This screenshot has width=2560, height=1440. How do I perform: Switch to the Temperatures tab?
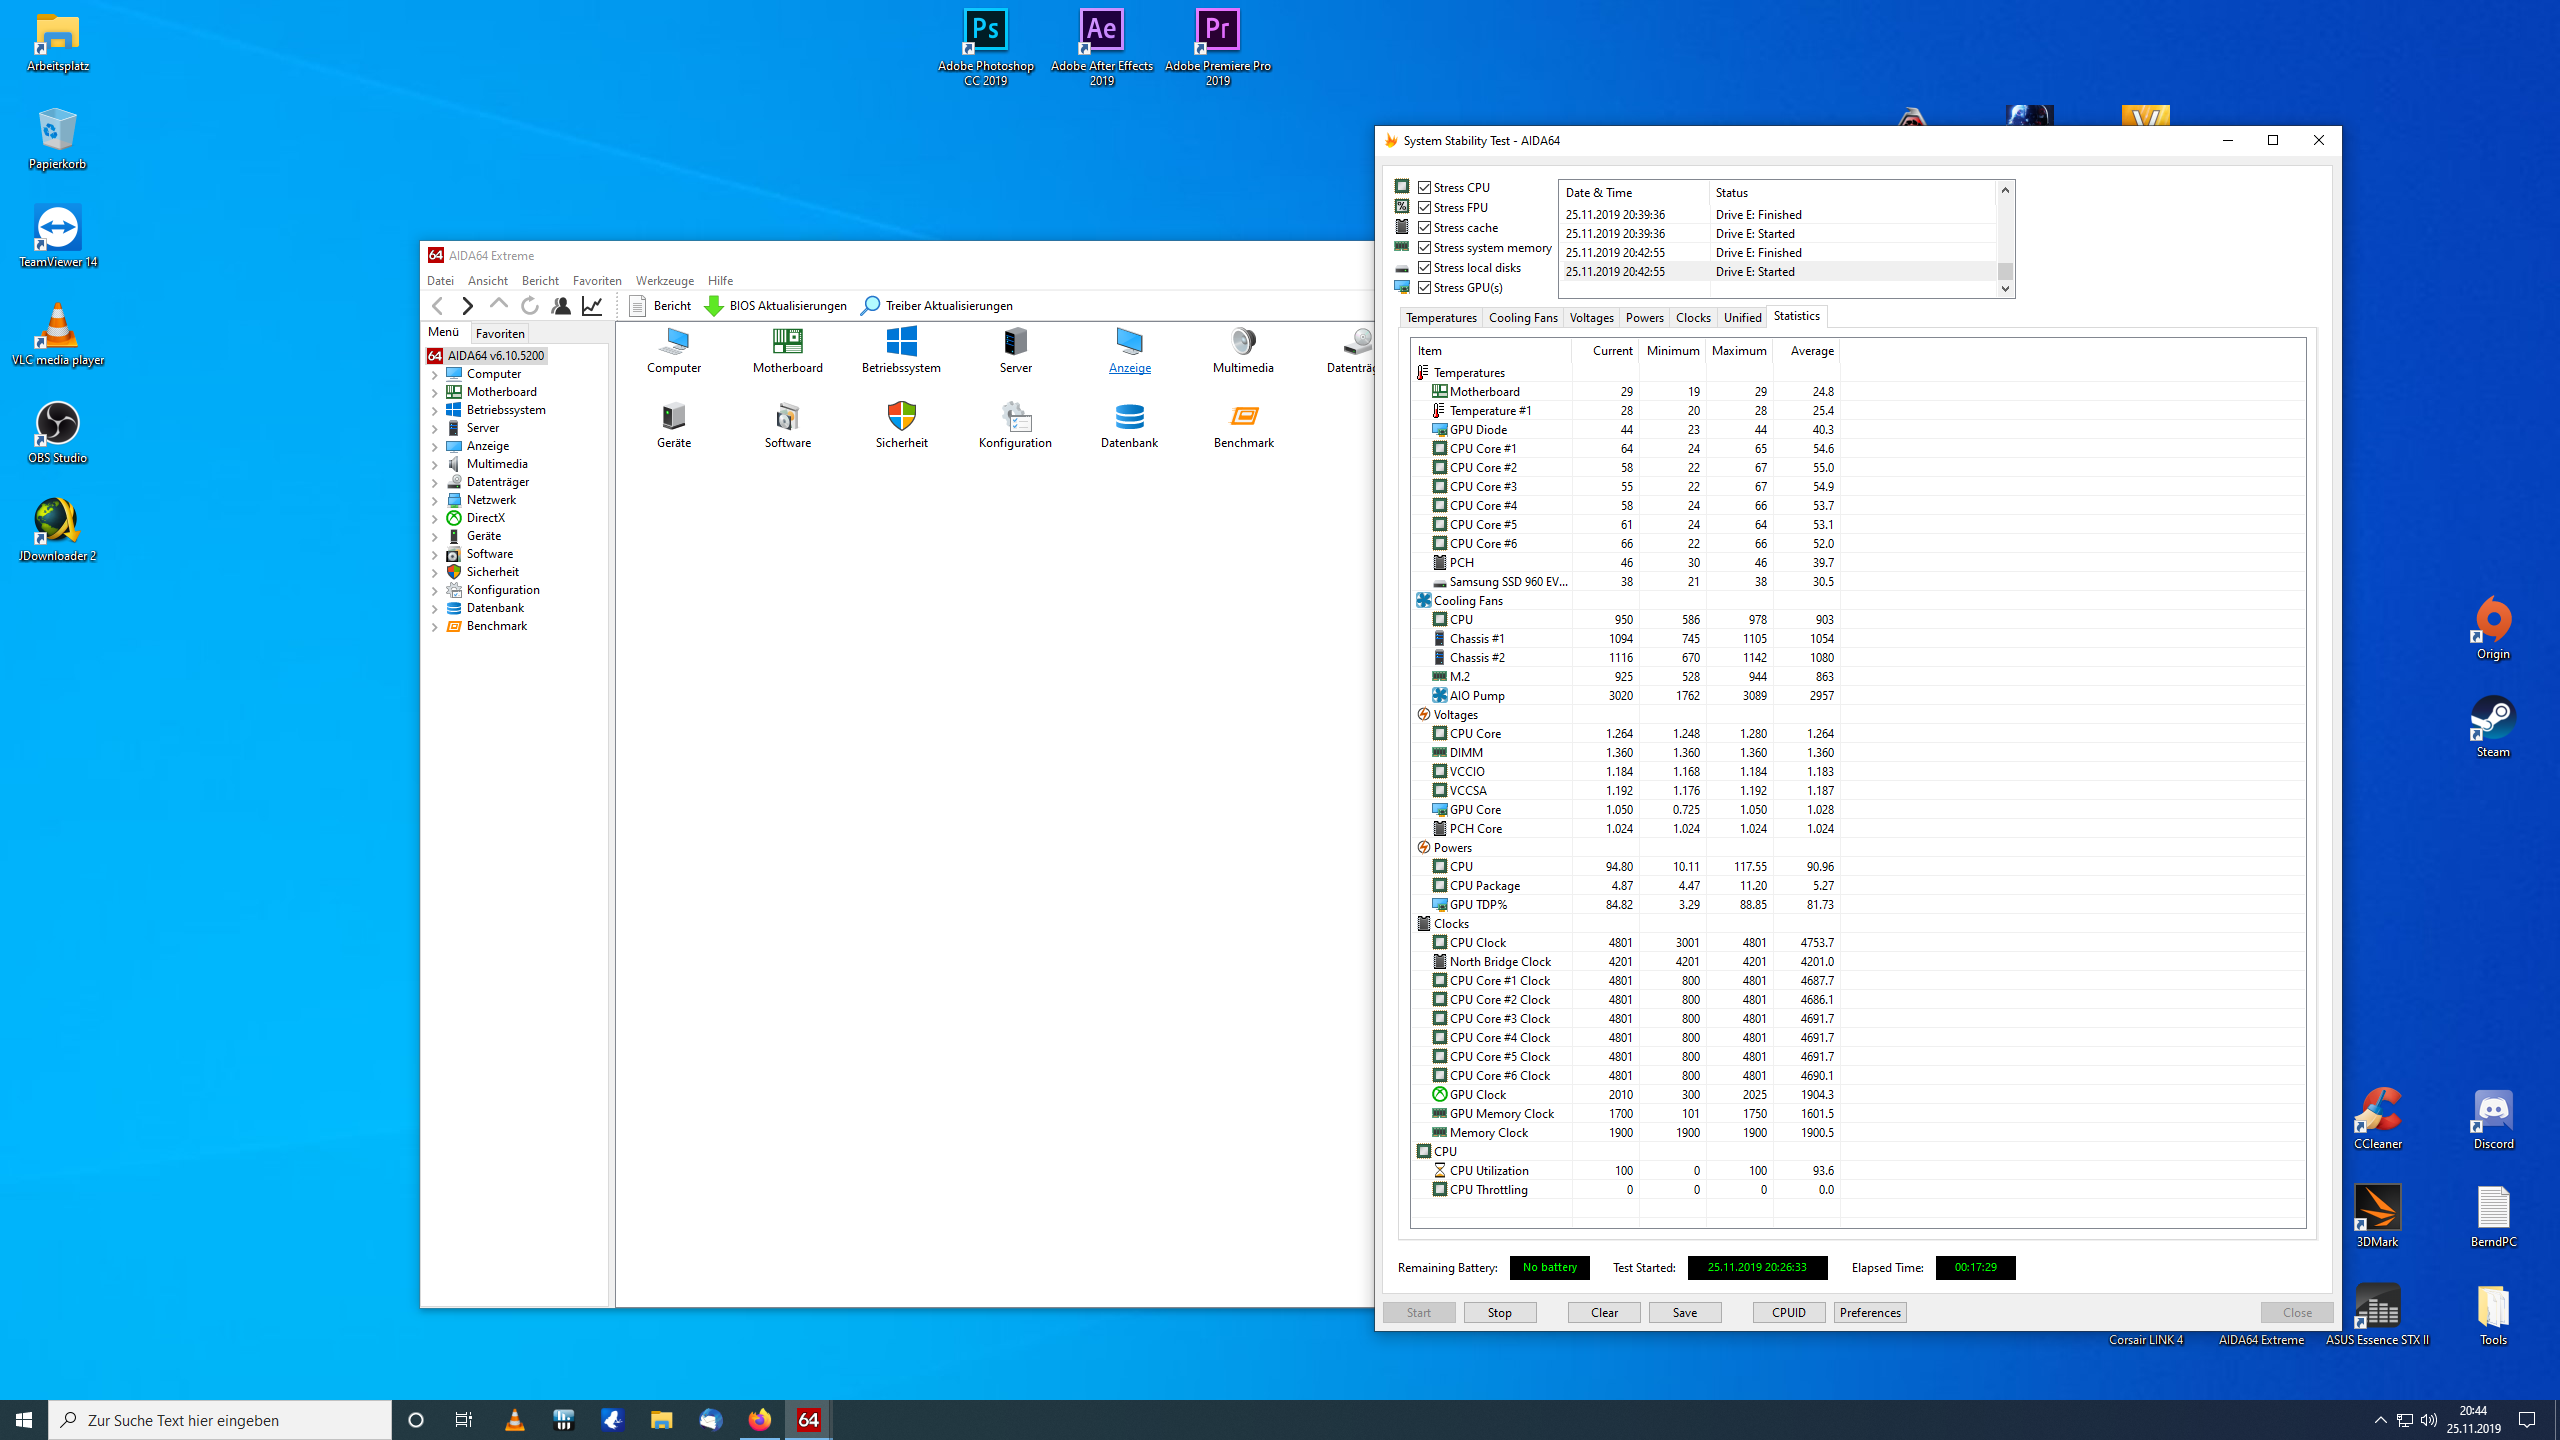tap(1440, 318)
